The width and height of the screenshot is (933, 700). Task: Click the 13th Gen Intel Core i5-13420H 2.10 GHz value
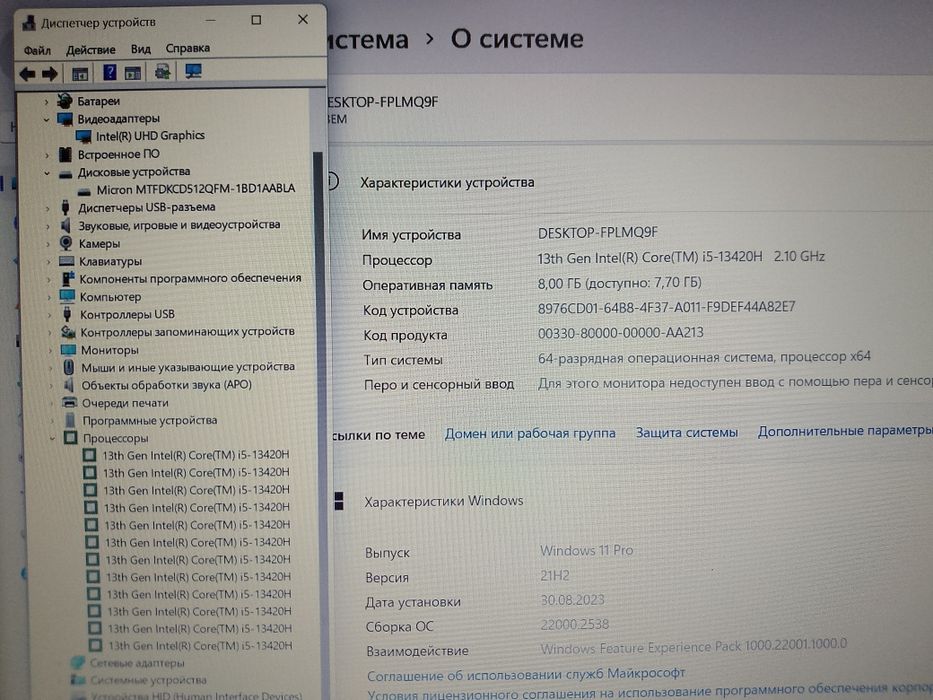[x=681, y=257]
